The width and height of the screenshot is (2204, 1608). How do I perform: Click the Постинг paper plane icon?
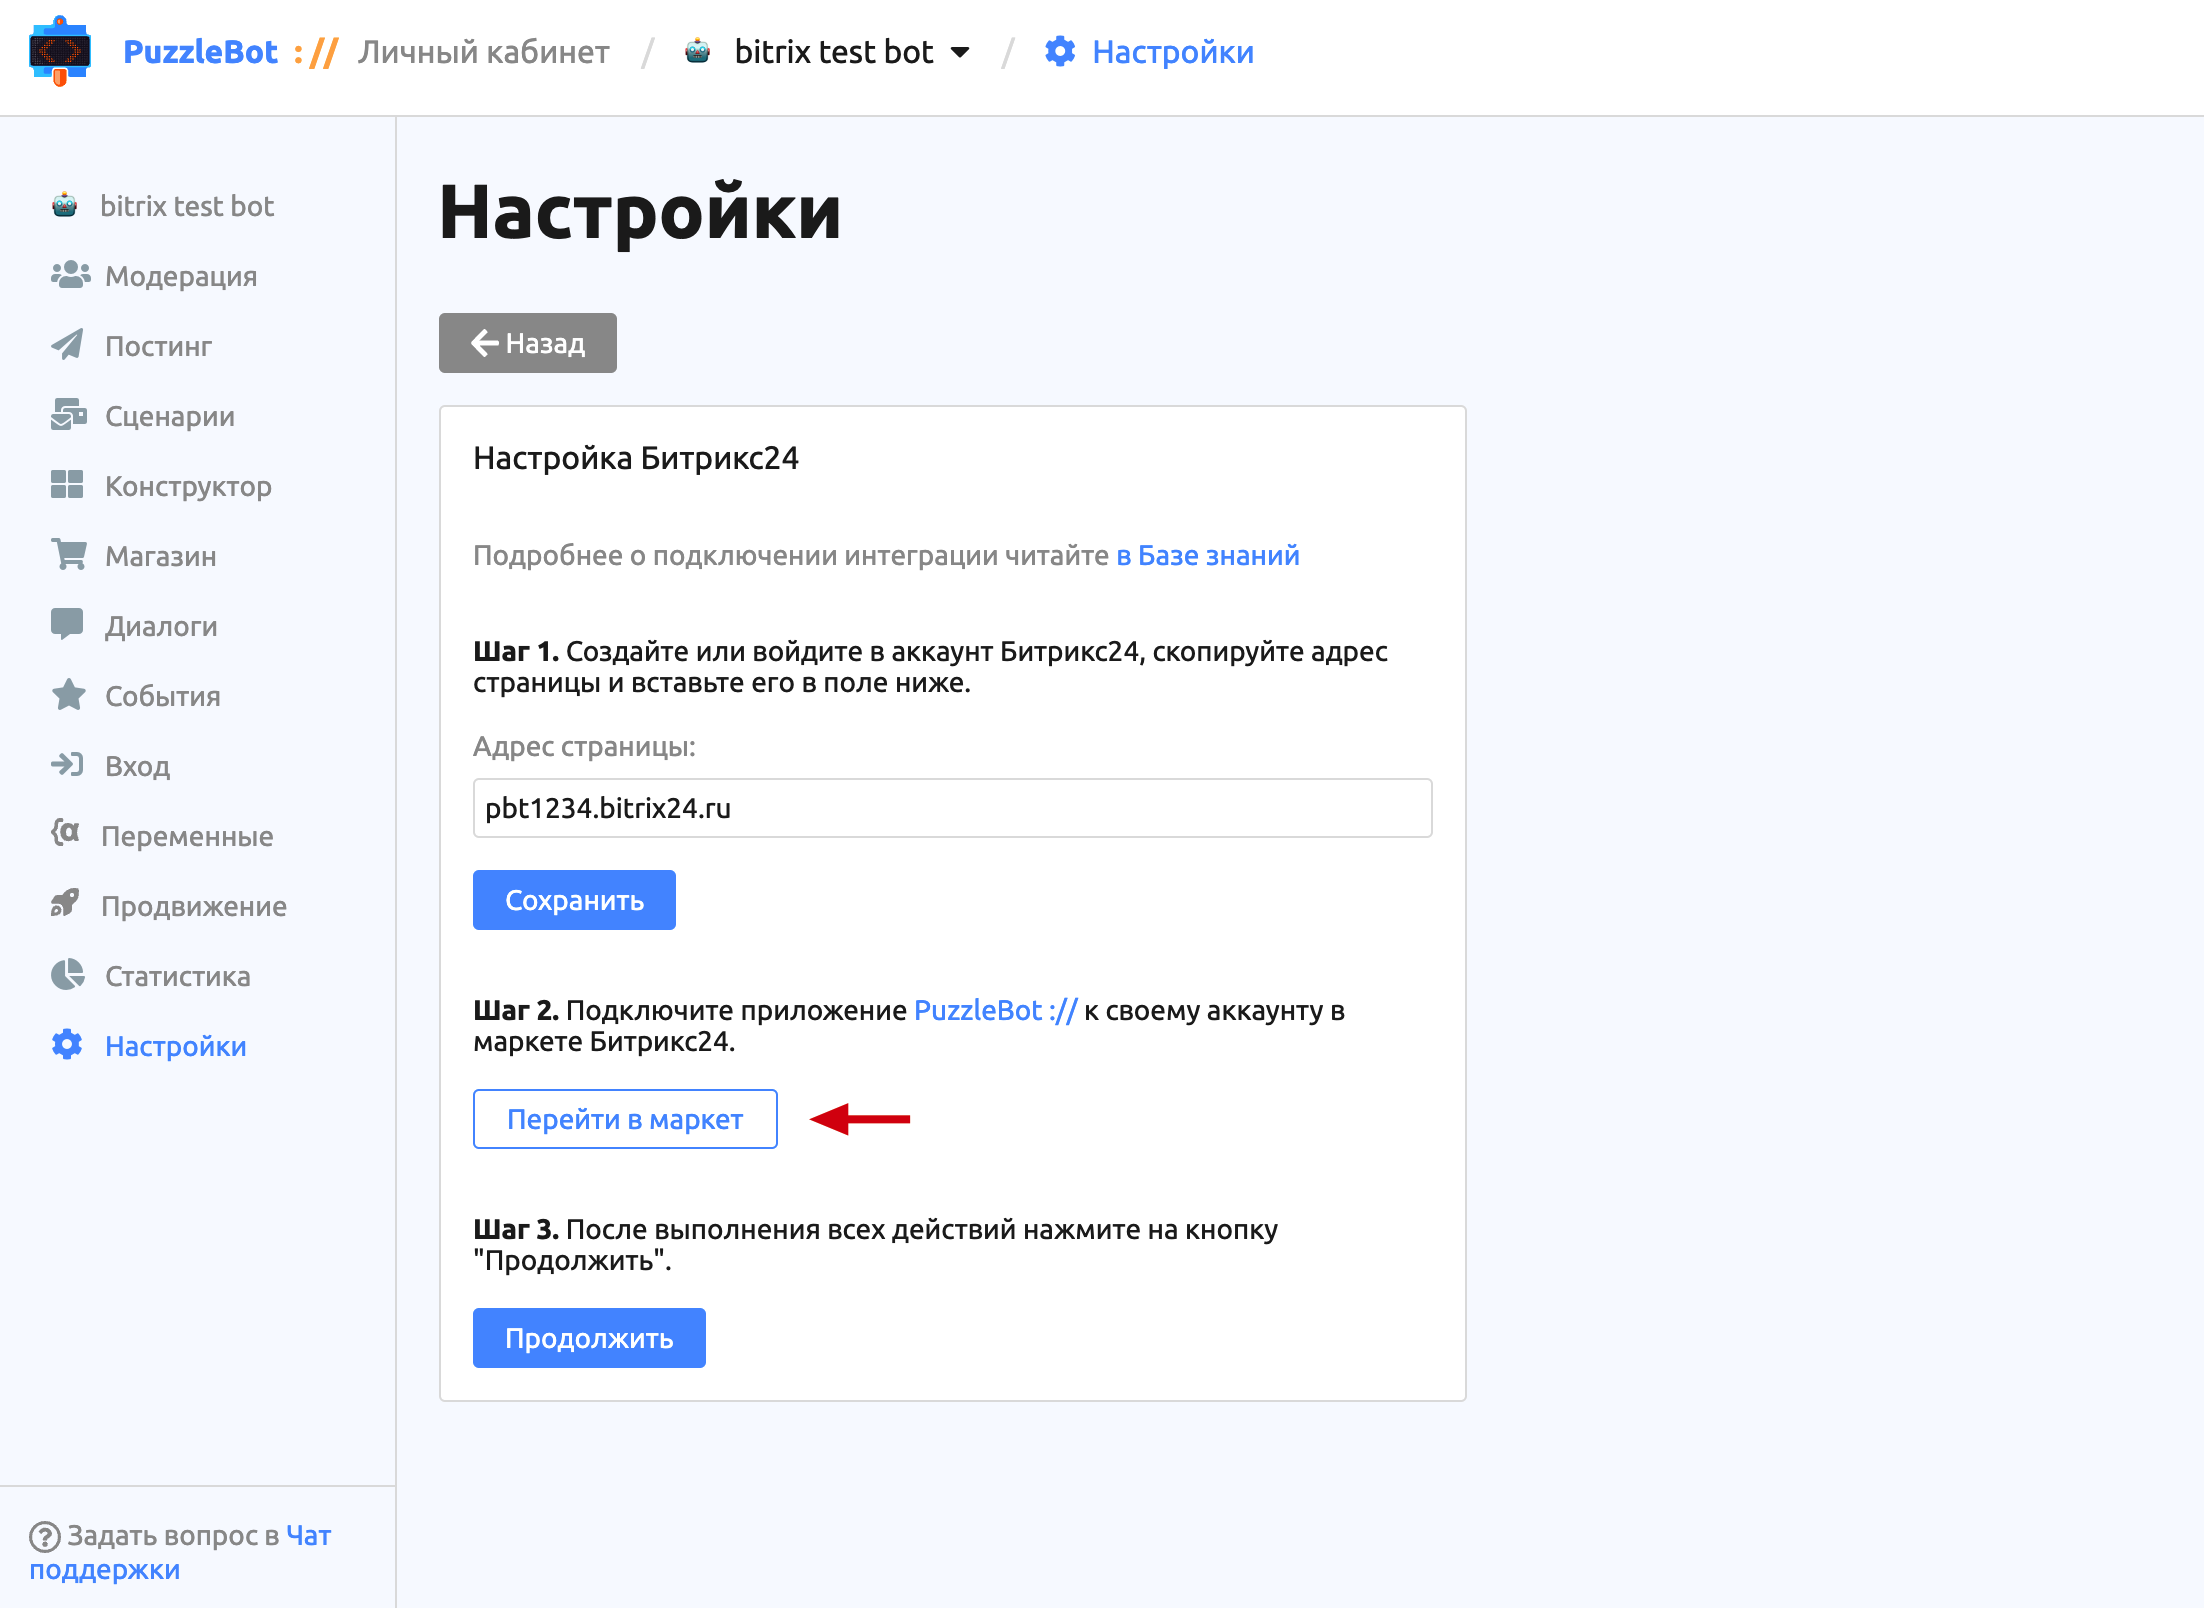click(x=68, y=345)
